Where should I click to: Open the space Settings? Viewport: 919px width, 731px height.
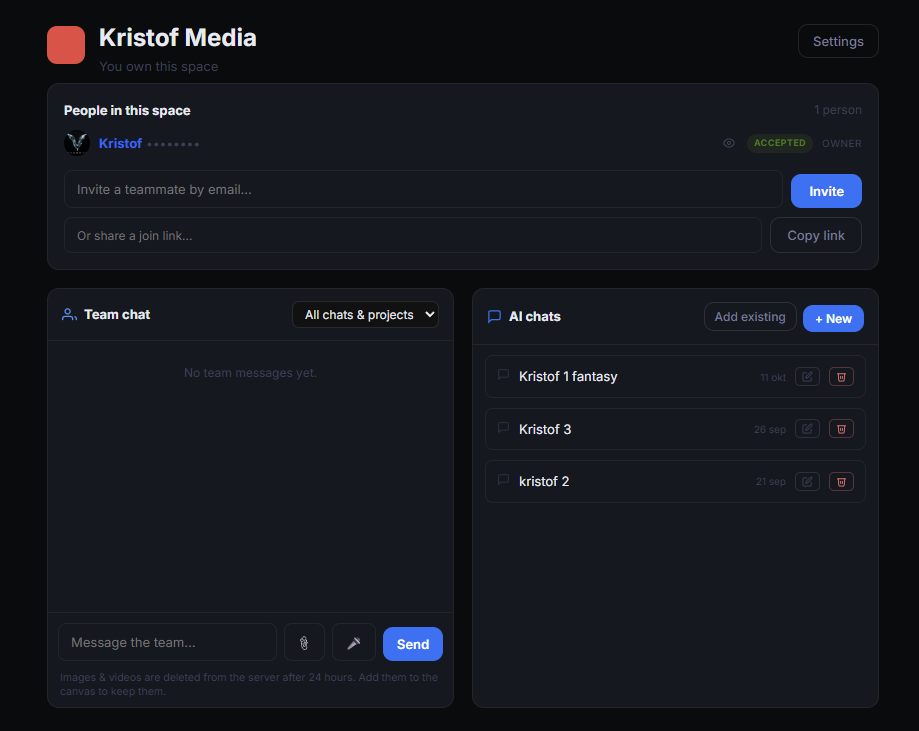(838, 41)
